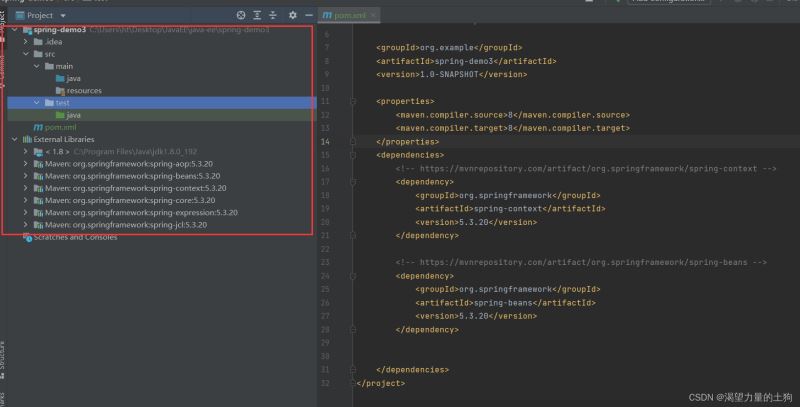Click line number 25 in the gutter
The height and width of the screenshot is (407, 800).
[x=326, y=290]
